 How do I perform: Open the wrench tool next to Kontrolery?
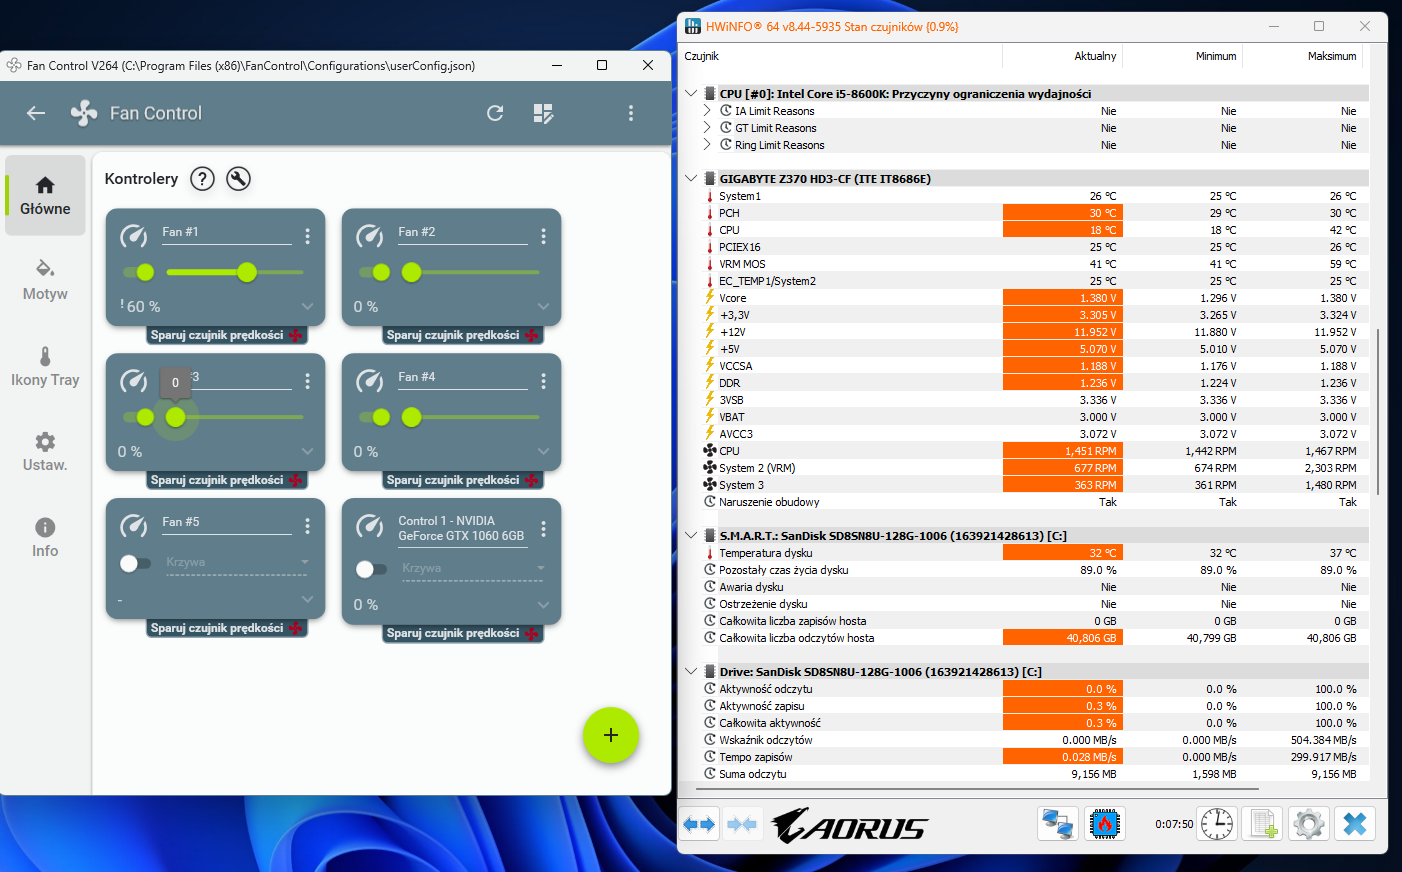238,179
